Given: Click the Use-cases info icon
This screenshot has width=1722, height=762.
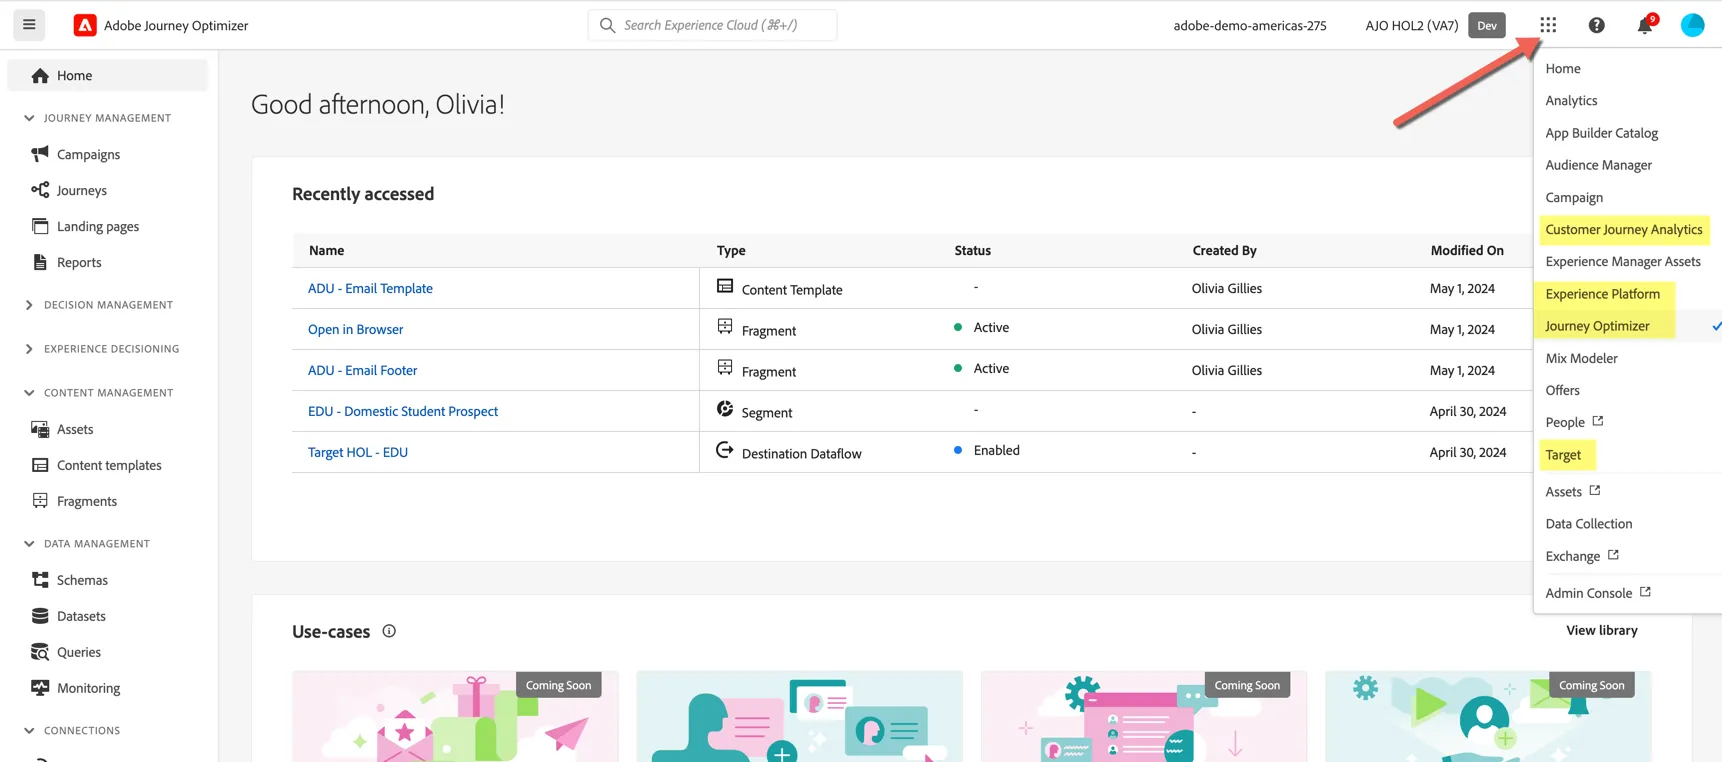Looking at the screenshot, I should (x=389, y=631).
